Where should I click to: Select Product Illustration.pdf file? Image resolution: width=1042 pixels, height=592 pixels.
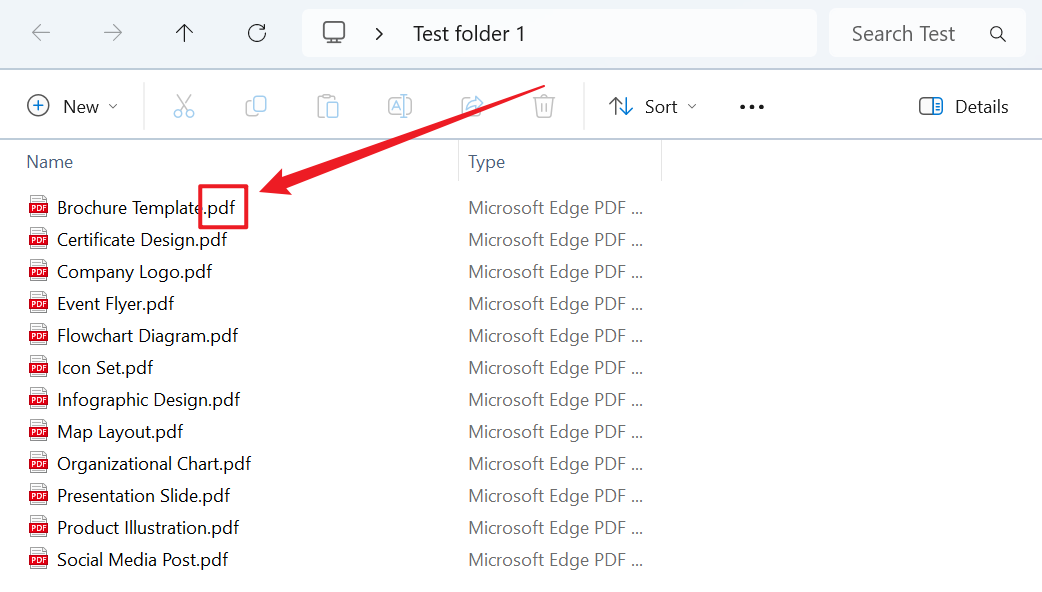click(148, 528)
